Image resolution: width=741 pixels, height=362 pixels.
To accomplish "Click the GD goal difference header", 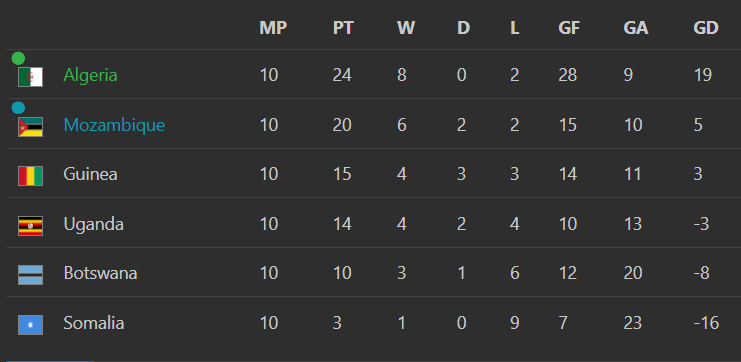I will coord(706,28).
